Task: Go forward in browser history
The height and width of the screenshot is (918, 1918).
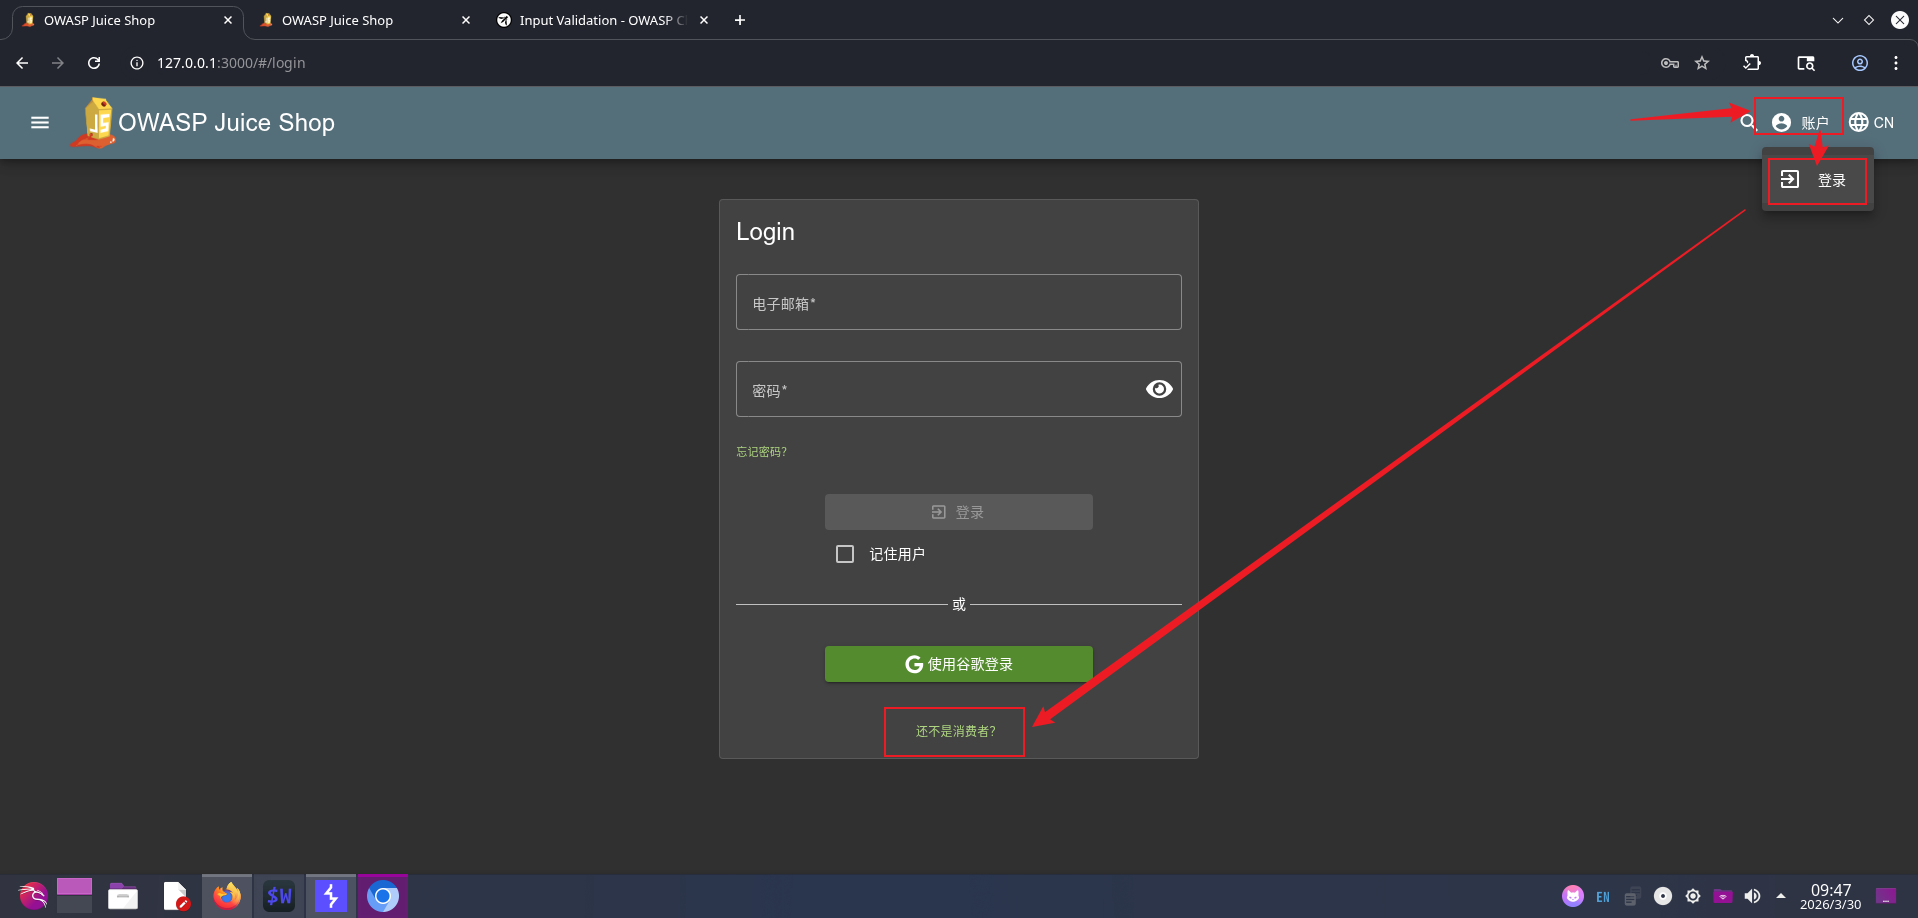Action: coord(58,63)
